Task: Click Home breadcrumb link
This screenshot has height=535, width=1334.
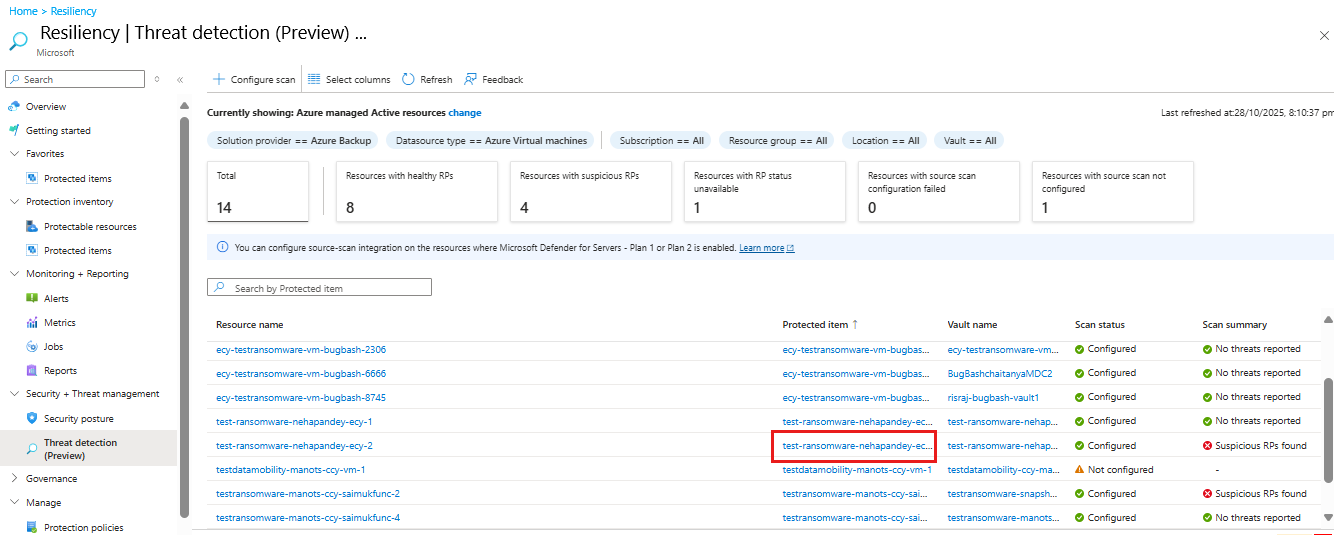Action: pos(23,11)
